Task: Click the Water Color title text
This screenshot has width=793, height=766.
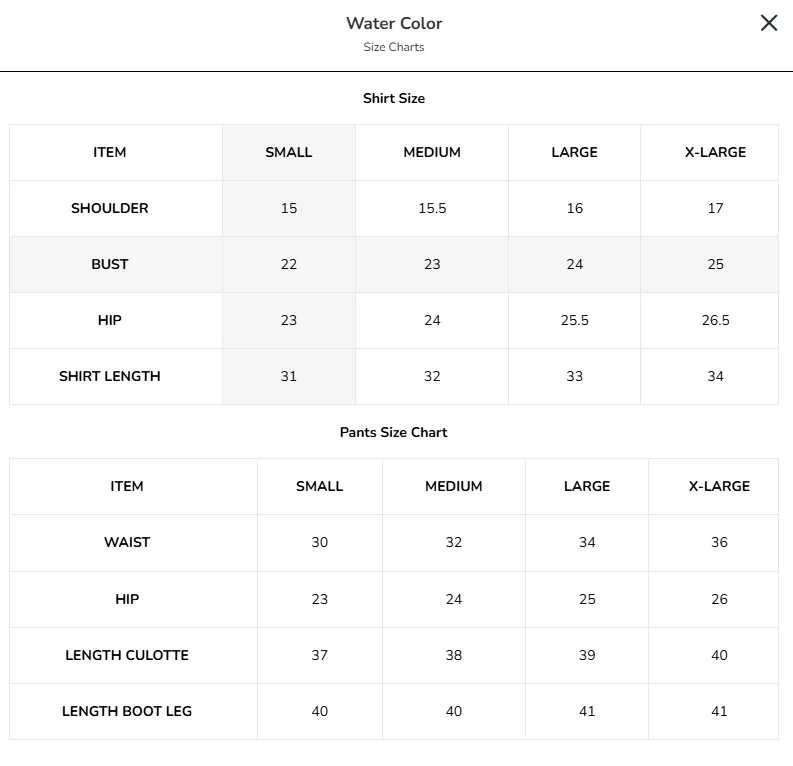Action: [x=394, y=23]
